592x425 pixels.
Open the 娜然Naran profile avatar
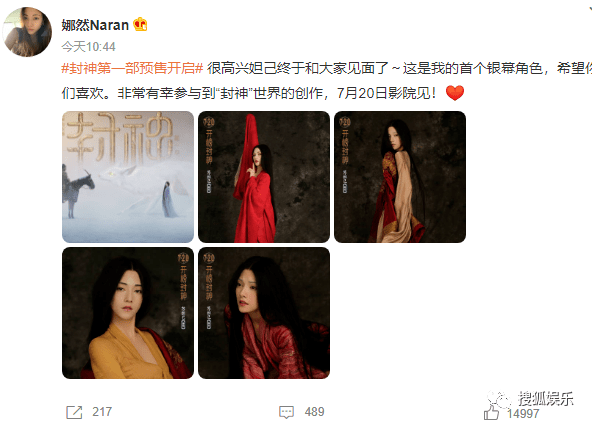pyautogui.click(x=27, y=32)
